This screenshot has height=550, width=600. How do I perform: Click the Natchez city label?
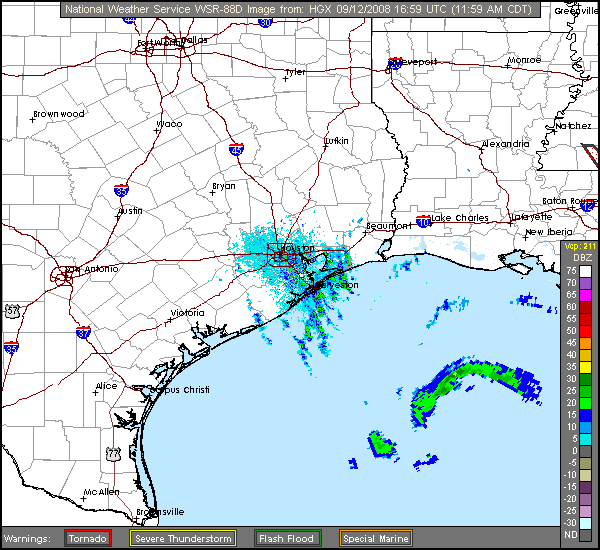573,126
